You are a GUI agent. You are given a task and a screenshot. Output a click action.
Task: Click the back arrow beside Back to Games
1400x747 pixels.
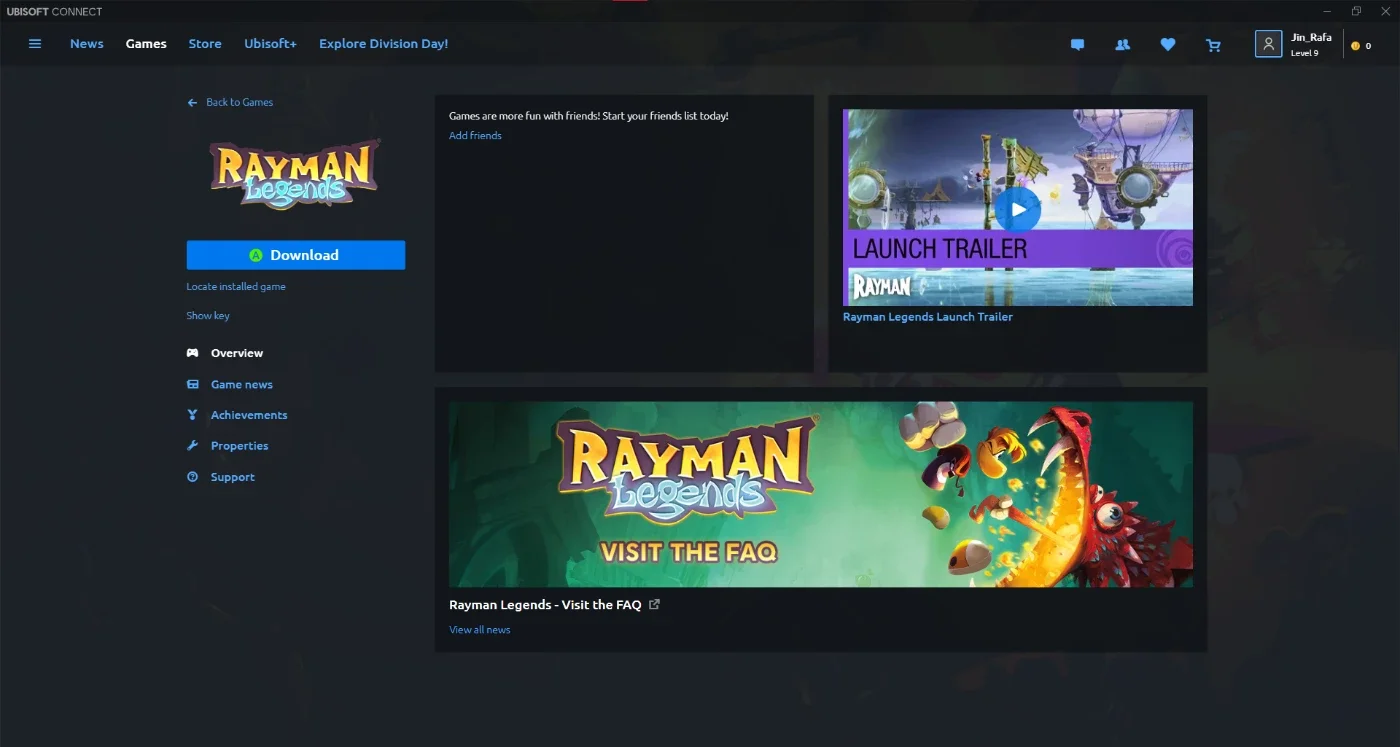point(192,103)
